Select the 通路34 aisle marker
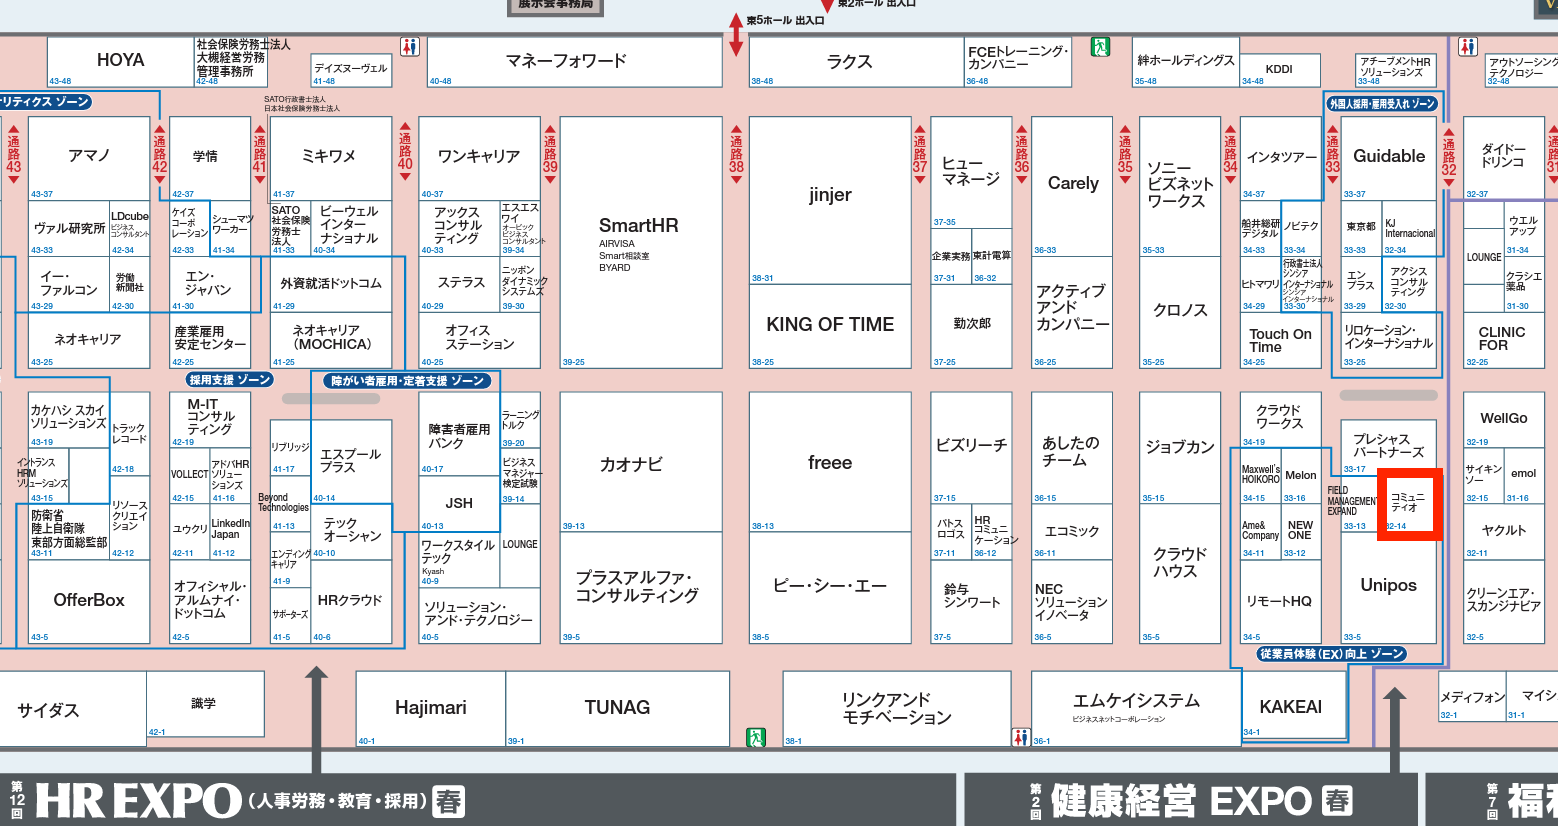 pos(1230,153)
